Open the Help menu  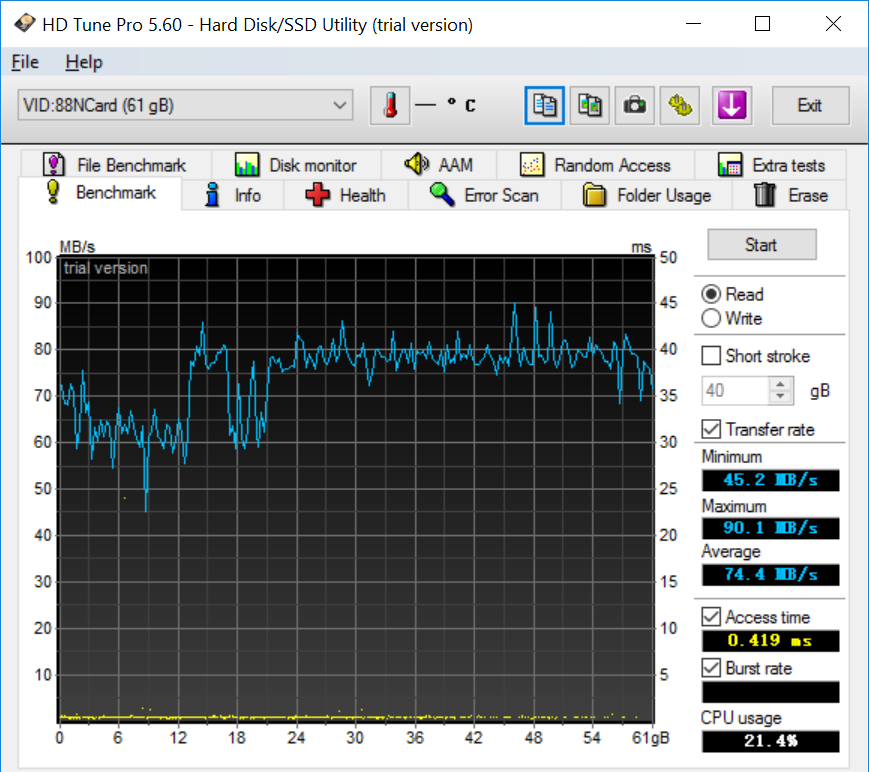84,62
